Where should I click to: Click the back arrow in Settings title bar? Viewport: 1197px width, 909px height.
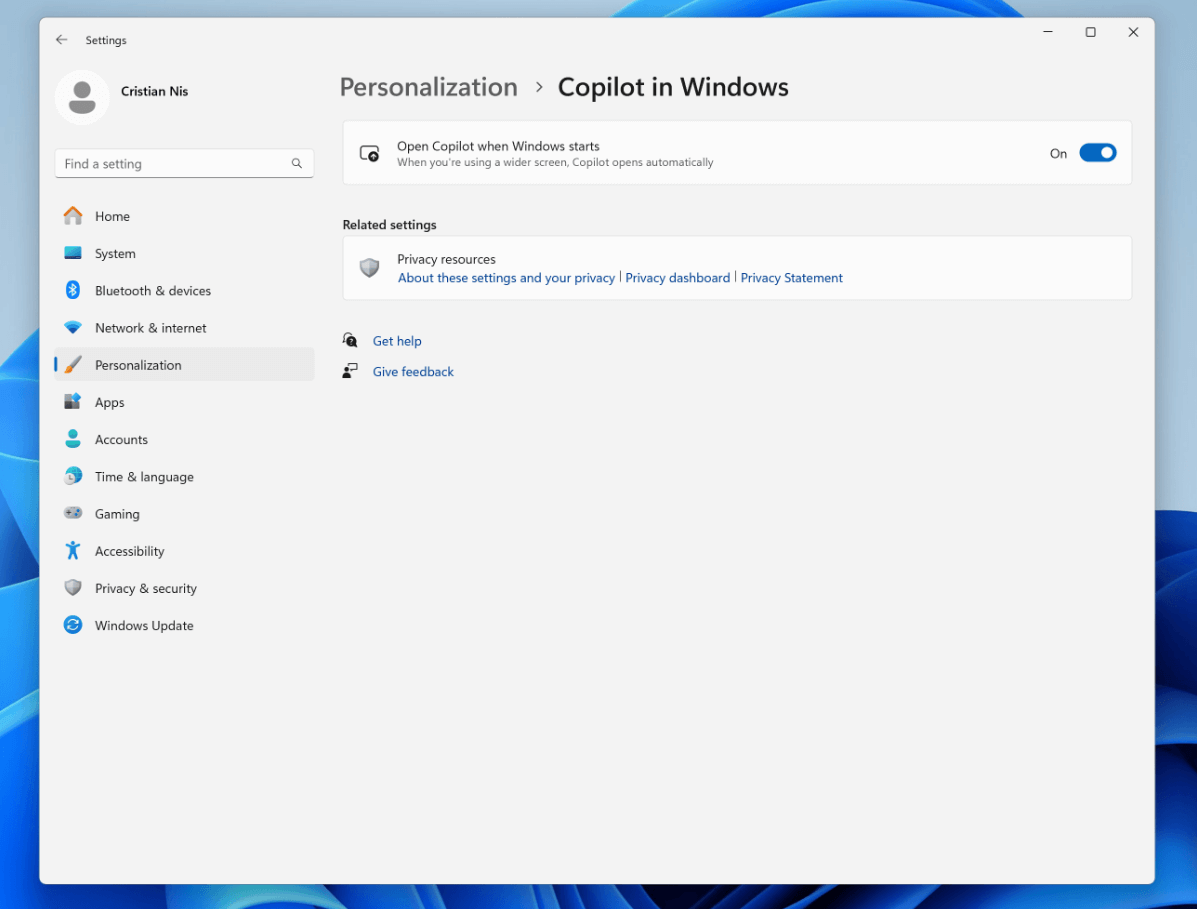tap(62, 40)
